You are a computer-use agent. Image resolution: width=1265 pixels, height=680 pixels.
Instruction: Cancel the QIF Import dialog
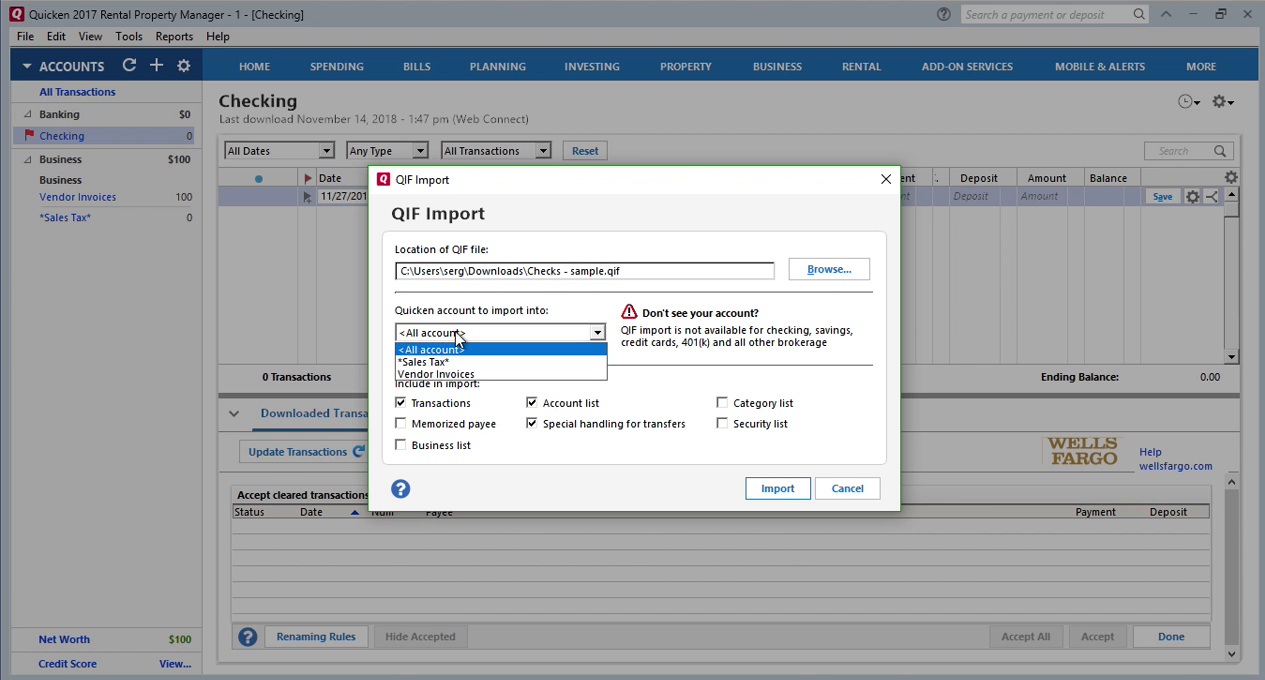847,489
